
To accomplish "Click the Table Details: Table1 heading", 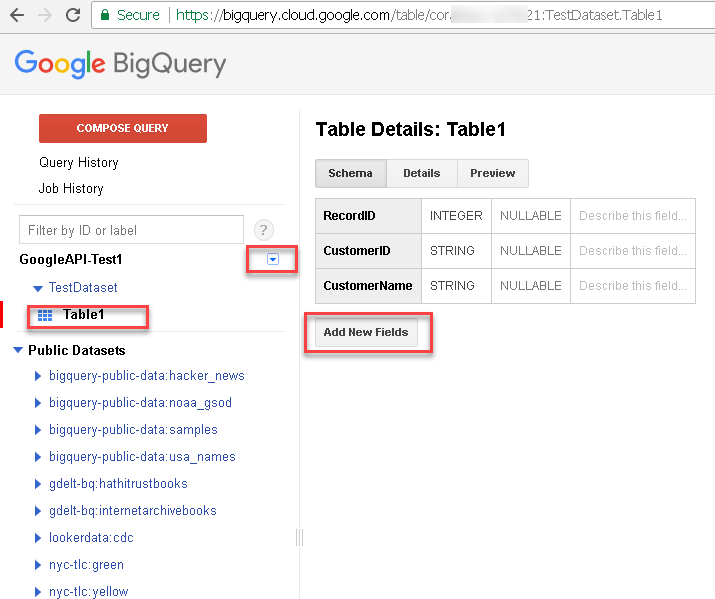I will [x=410, y=129].
